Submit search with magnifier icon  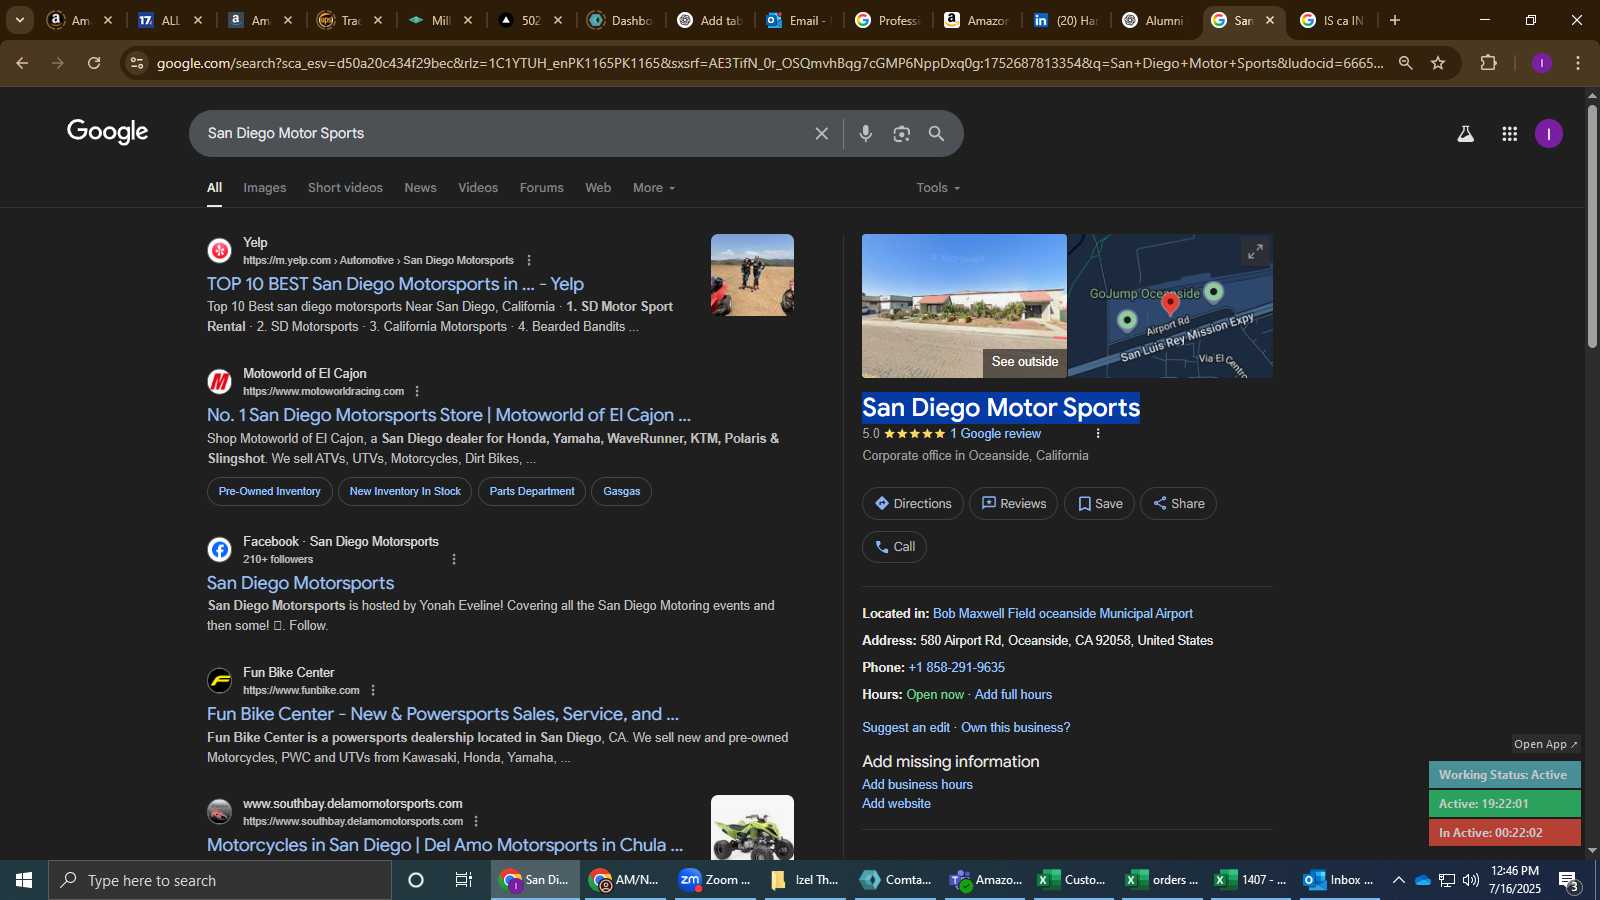coord(937,133)
